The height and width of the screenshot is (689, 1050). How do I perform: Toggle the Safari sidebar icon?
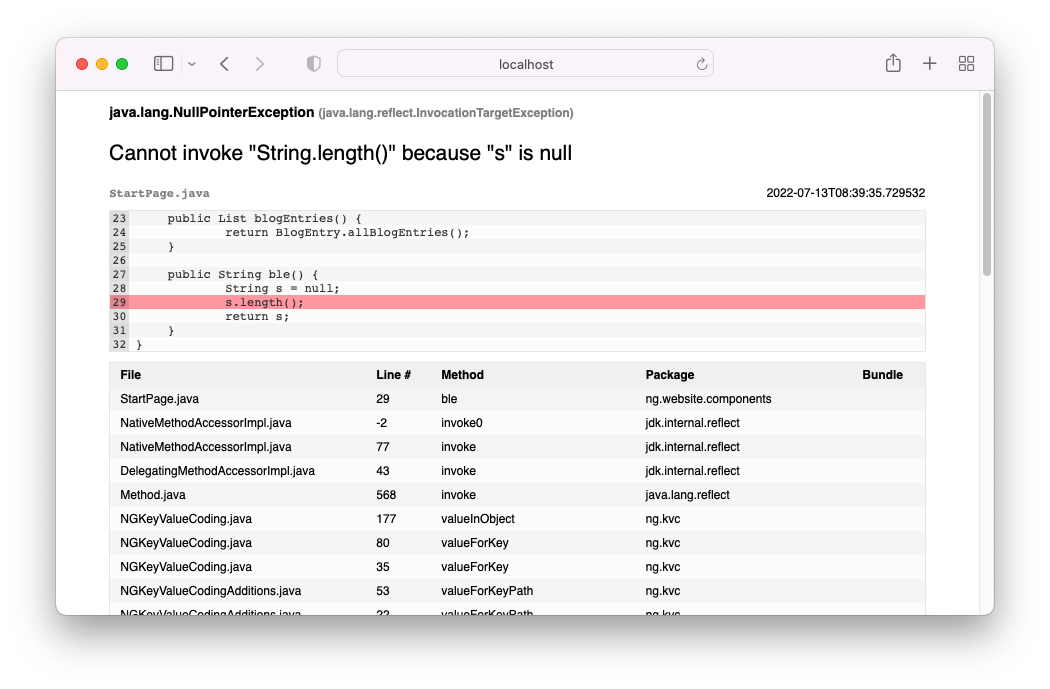click(163, 64)
